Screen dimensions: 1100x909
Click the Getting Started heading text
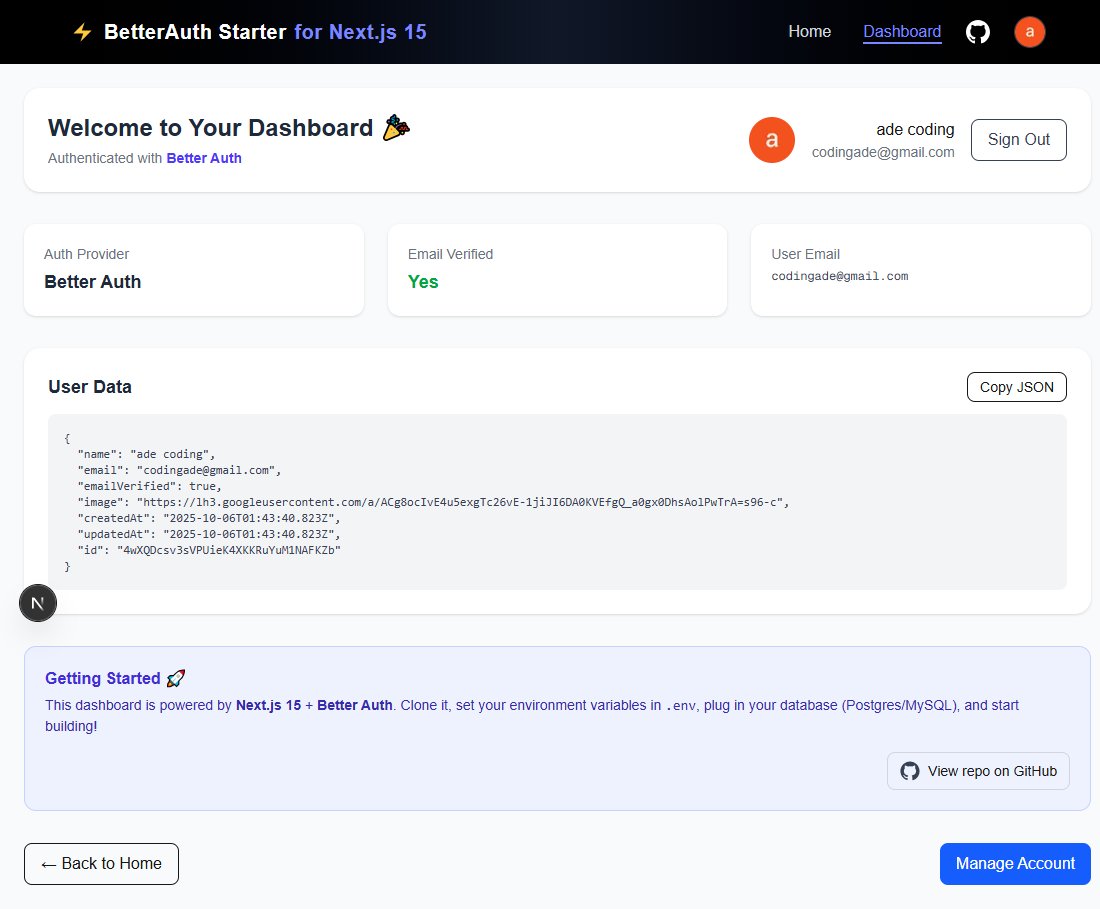coord(102,678)
